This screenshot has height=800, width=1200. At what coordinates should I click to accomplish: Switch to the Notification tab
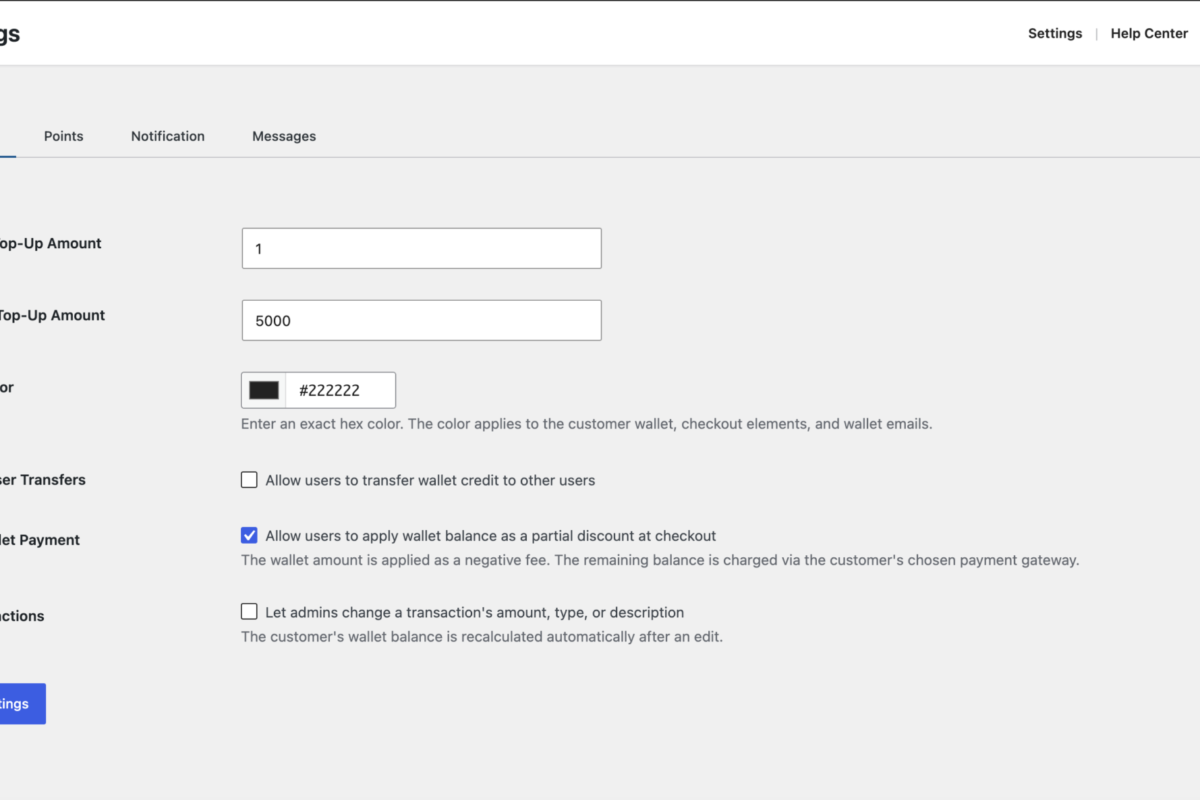pyautogui.click(x=168, y=136)
